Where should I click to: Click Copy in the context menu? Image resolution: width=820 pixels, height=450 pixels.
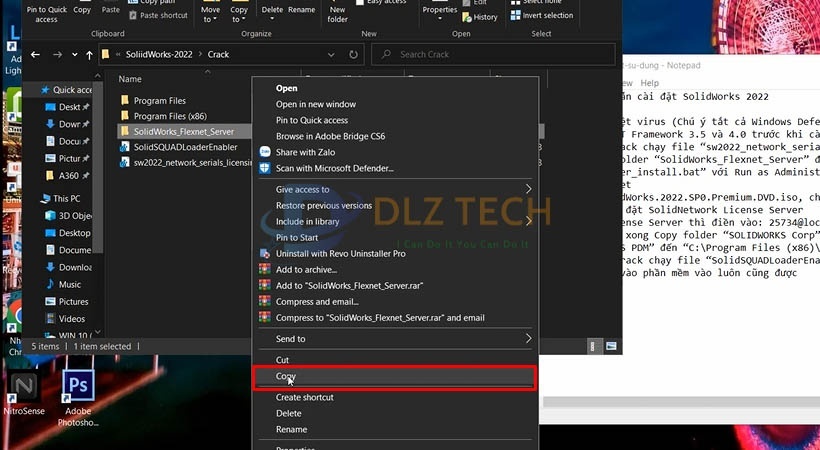395,376
